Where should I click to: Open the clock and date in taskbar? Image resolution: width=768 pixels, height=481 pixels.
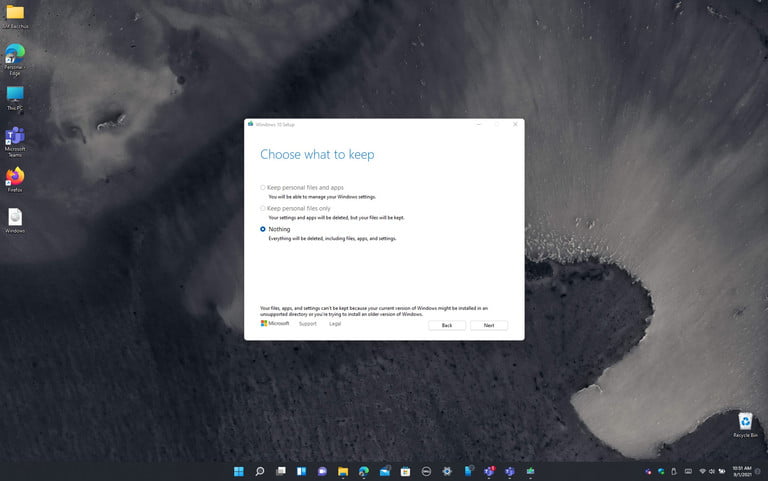[742, 471]
